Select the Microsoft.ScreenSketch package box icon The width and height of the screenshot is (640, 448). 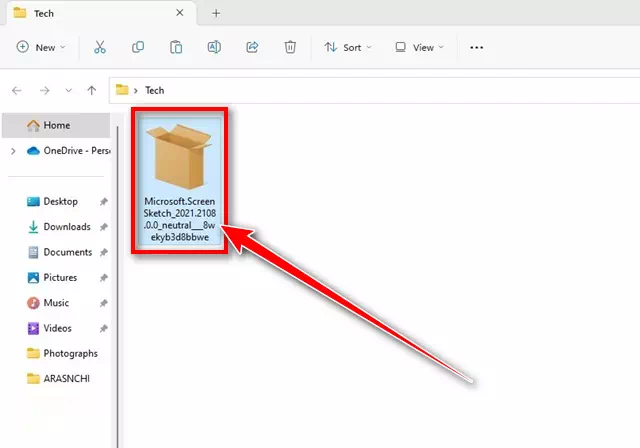pos(179,157)
